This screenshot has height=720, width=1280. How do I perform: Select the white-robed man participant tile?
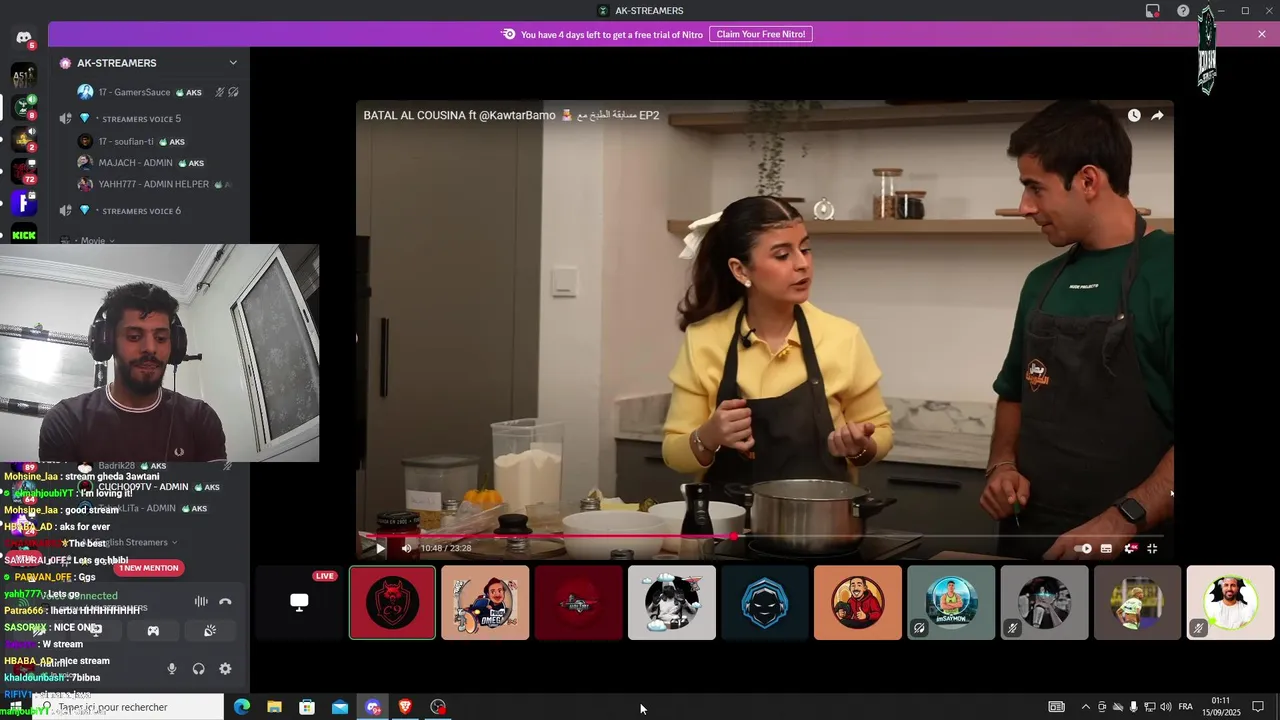click(1230, 603)
